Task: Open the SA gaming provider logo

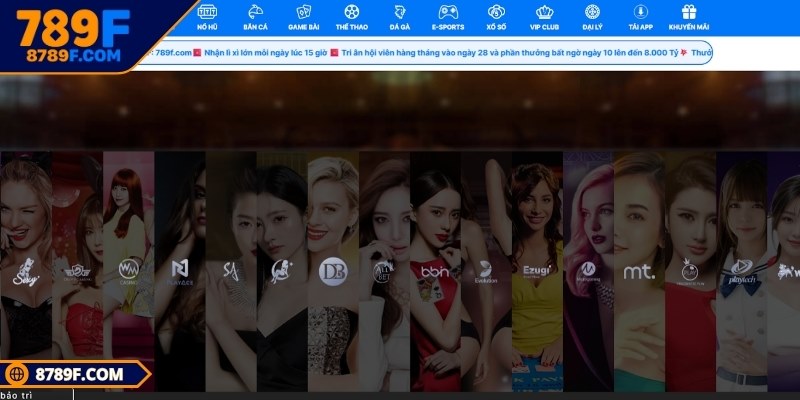Action: 231,271
